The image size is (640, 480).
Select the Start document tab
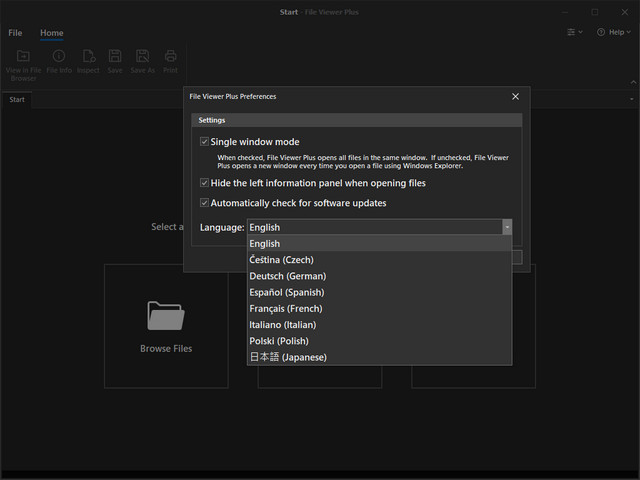[x=17, y=100]
